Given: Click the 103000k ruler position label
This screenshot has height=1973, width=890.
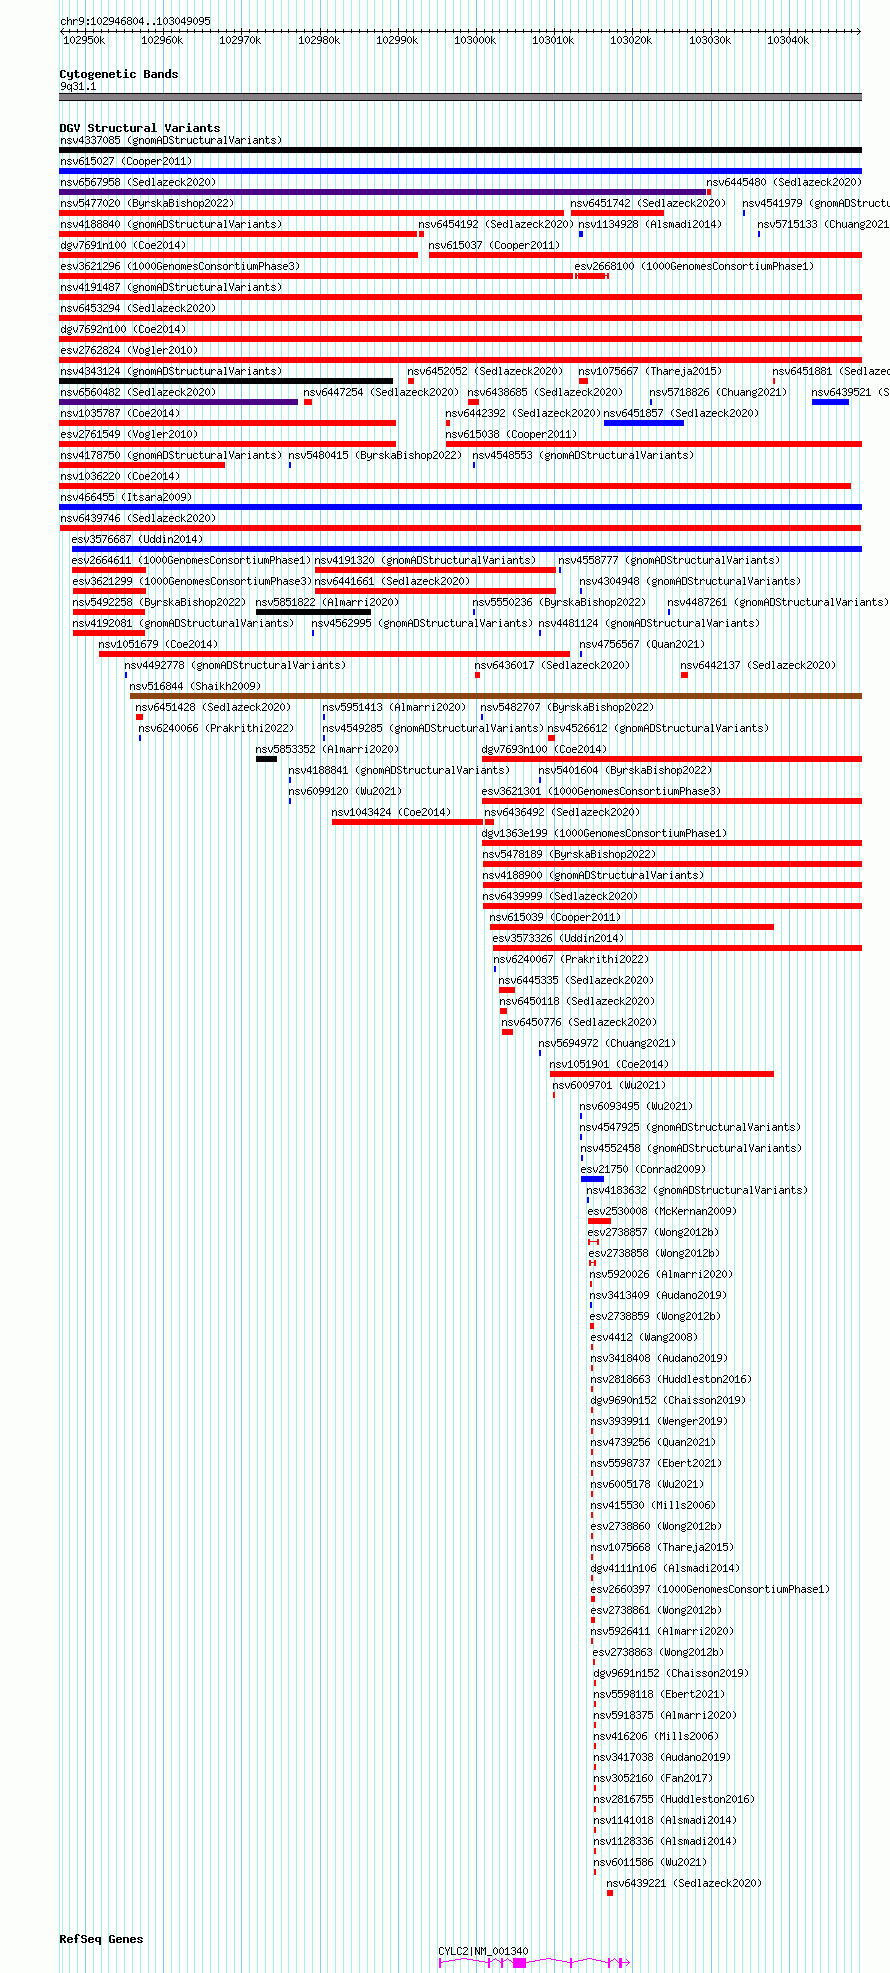Looking at the screenshot, I should click(x=475, y=40).
